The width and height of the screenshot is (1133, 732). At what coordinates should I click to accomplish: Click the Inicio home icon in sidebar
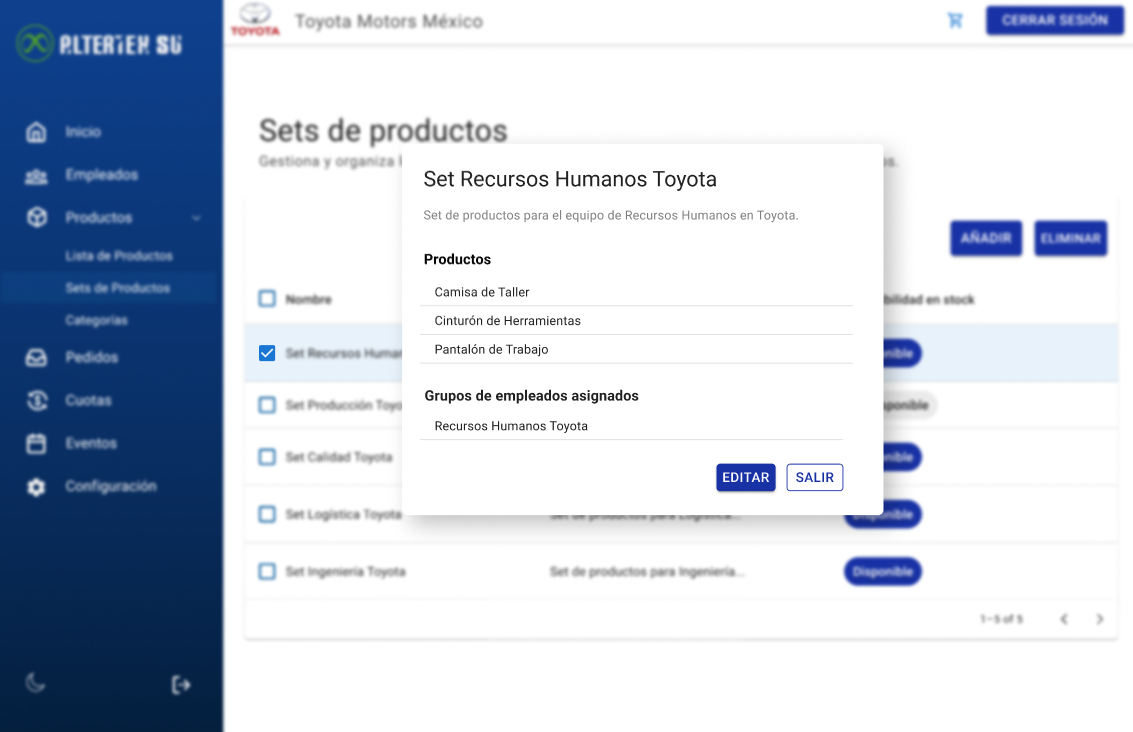[x=36, y=132]
